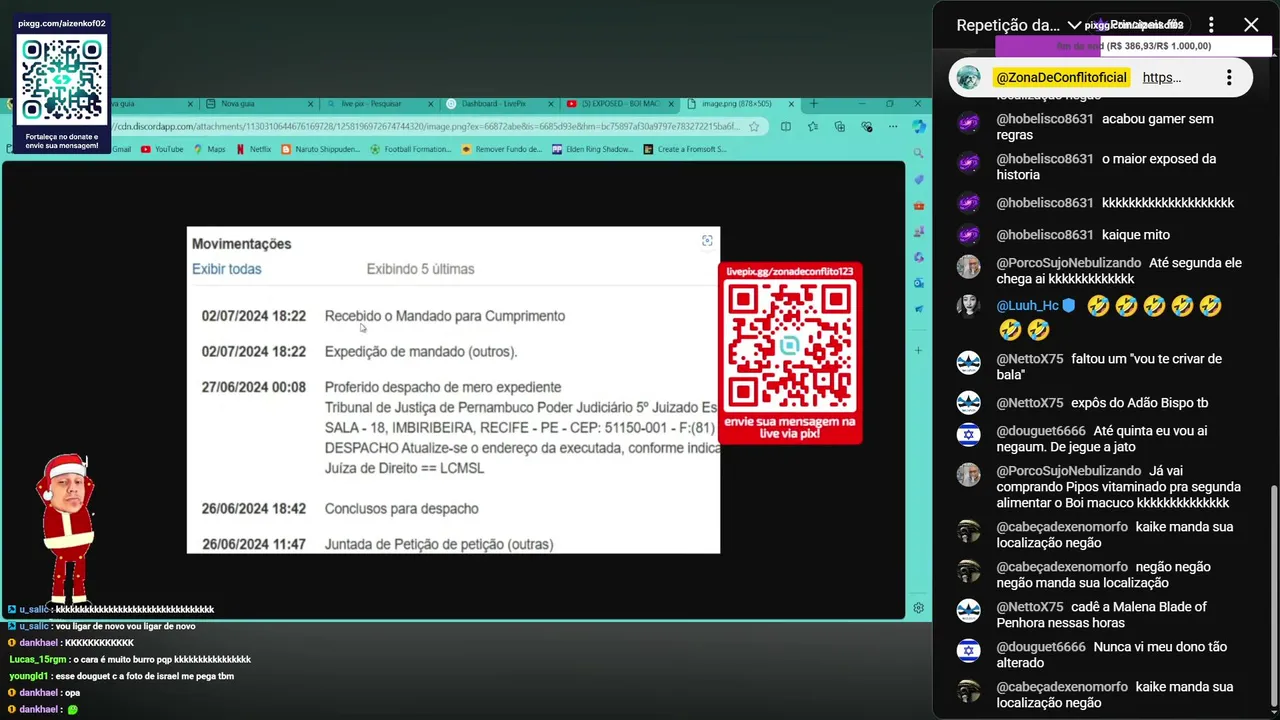The width and height of the screenshot is (1280, 720).
Task: Open the Maps bookmark
Action: [209, 149]
